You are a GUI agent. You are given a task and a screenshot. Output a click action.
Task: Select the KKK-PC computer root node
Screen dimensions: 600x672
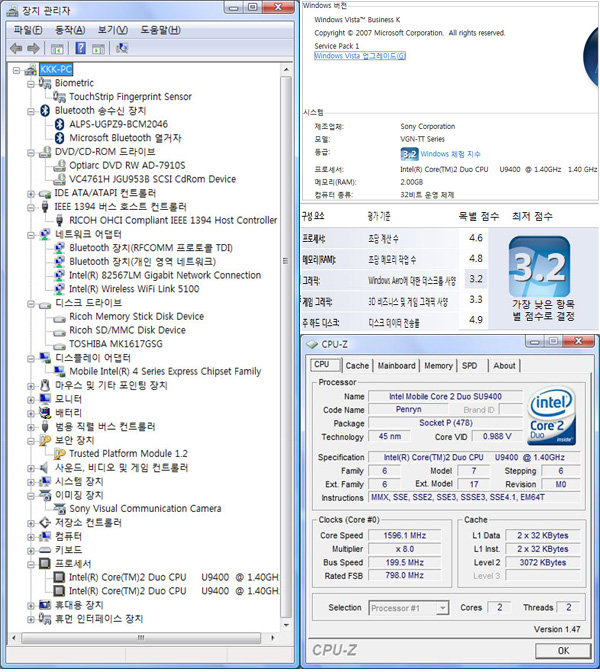(x=56, y=69)
